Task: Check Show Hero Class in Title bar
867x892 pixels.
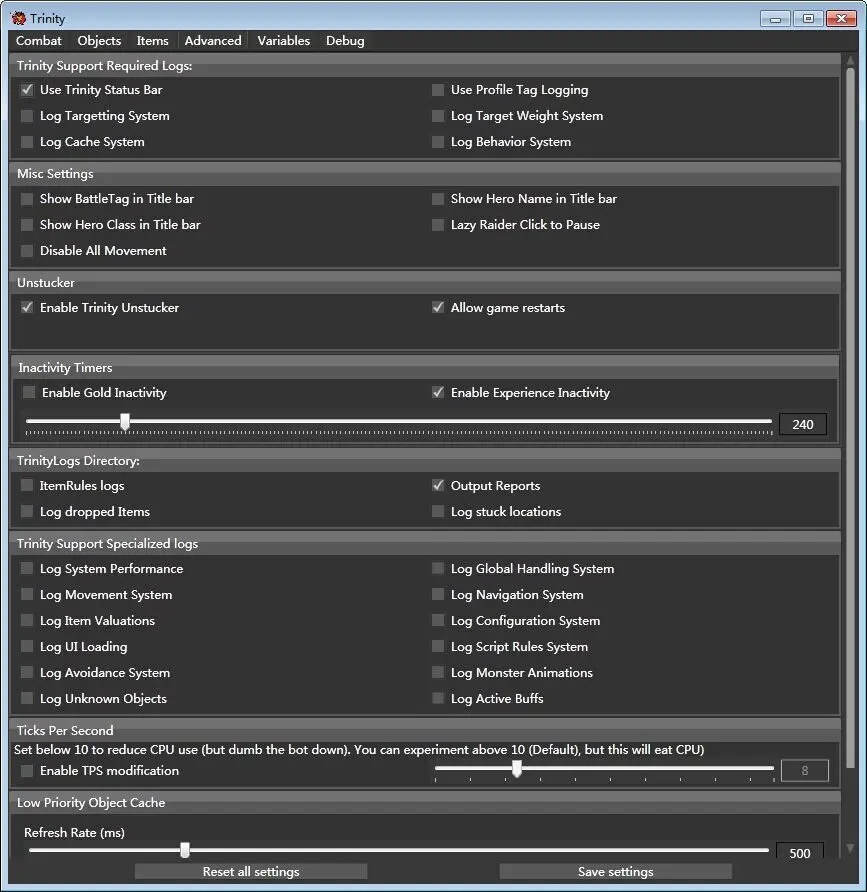Action: click(27, 225)
